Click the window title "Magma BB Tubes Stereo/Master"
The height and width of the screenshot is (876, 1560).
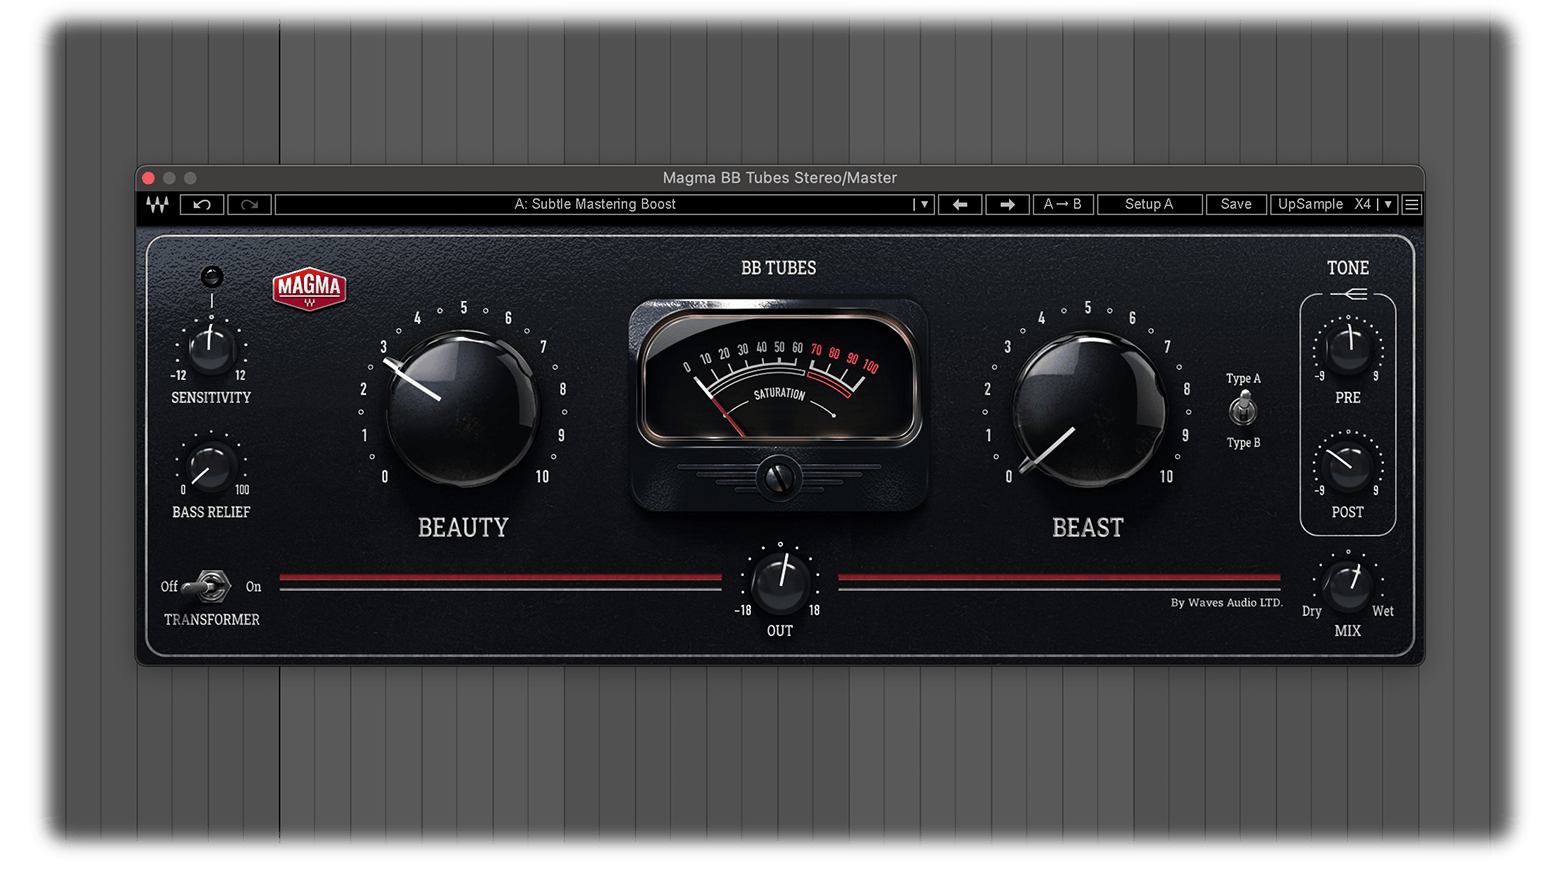[x=780, y=178]
